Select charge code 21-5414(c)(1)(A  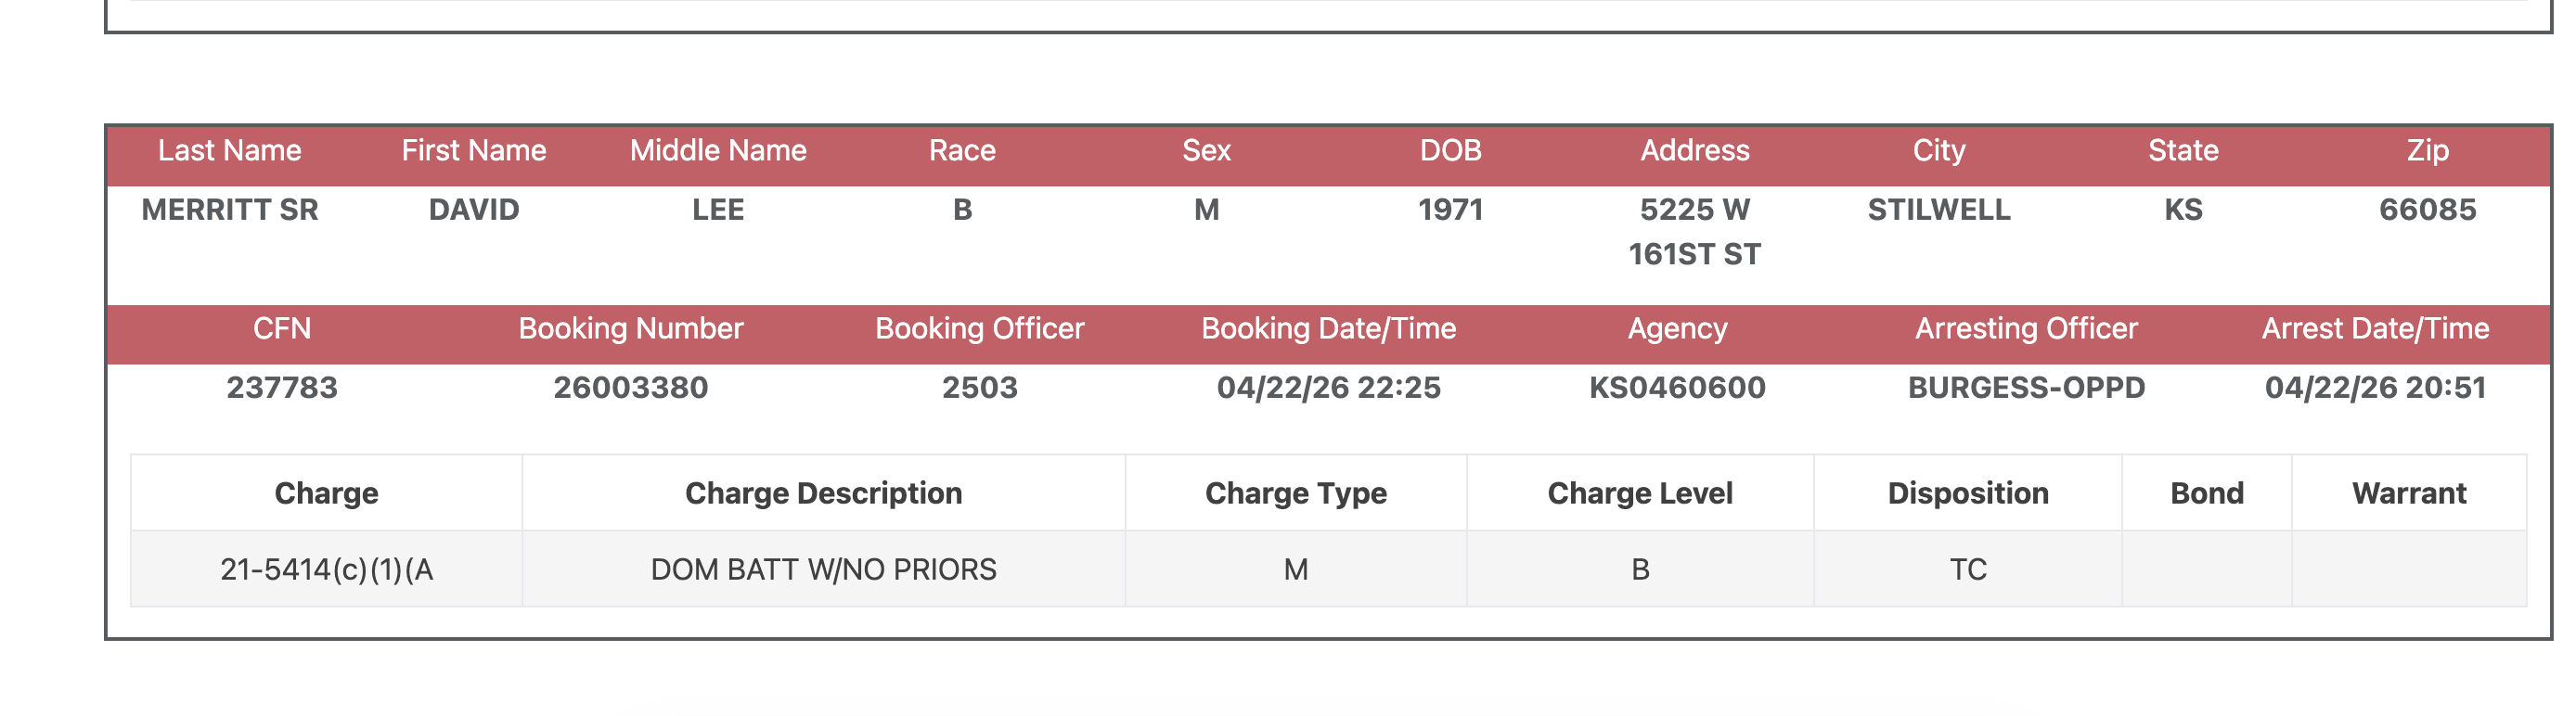pyautogui.click(x=326, y=570)
